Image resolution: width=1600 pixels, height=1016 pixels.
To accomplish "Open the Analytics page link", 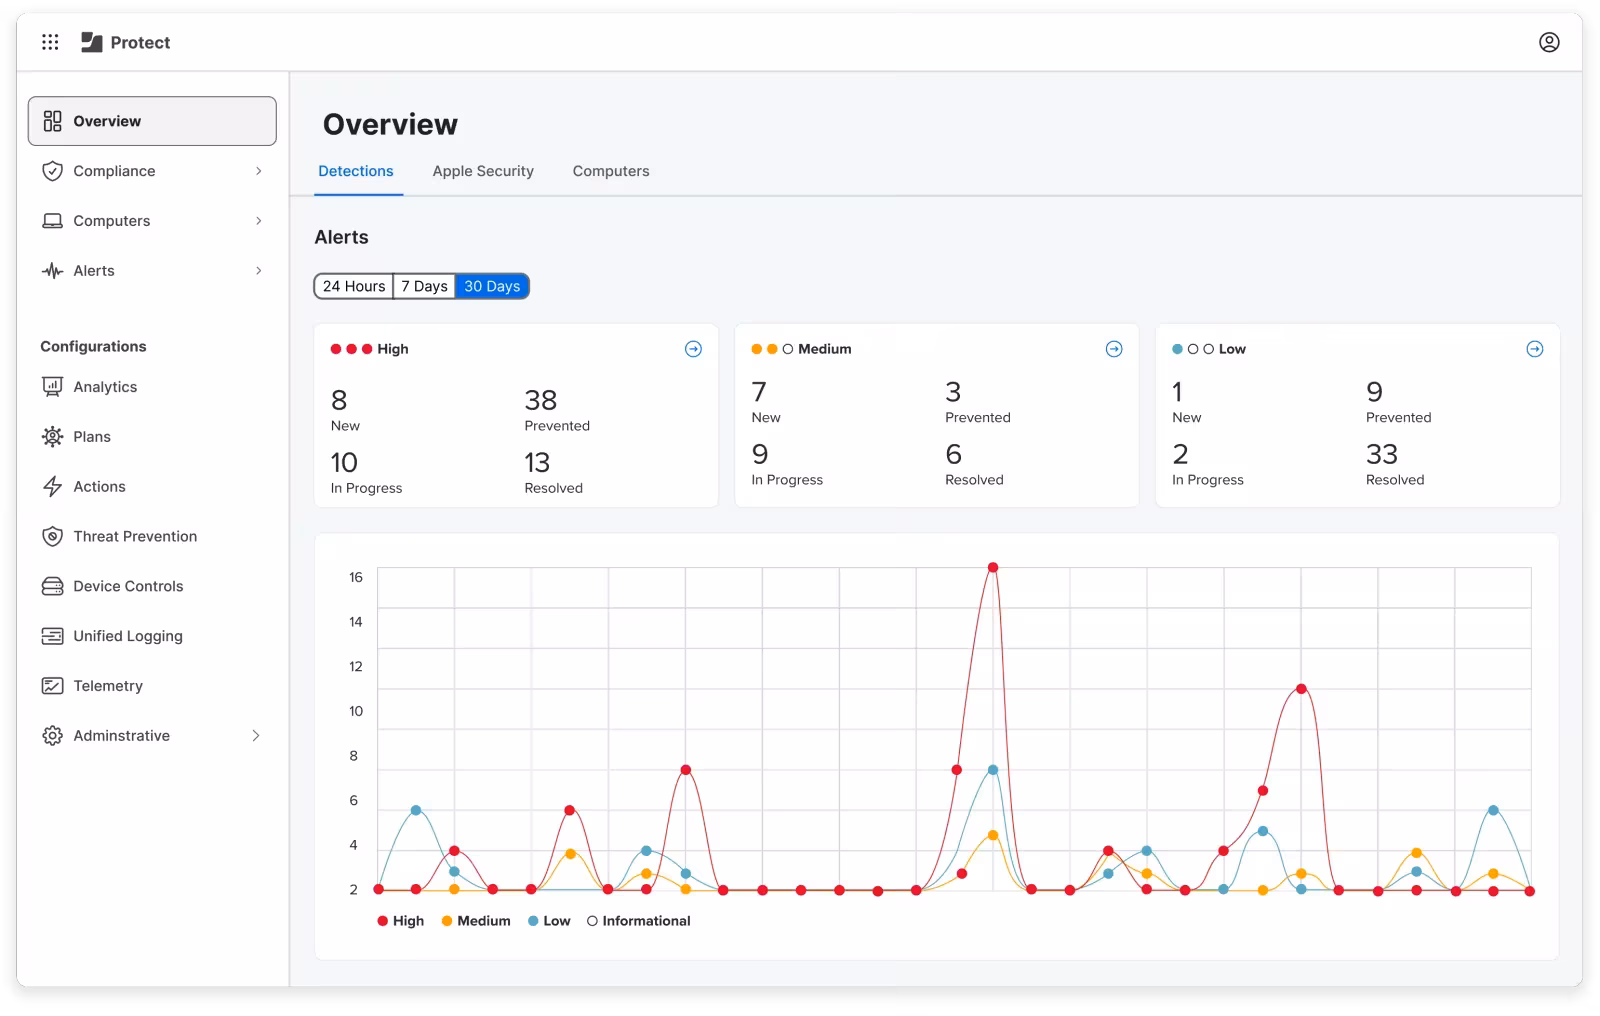I will click(105, 387).
